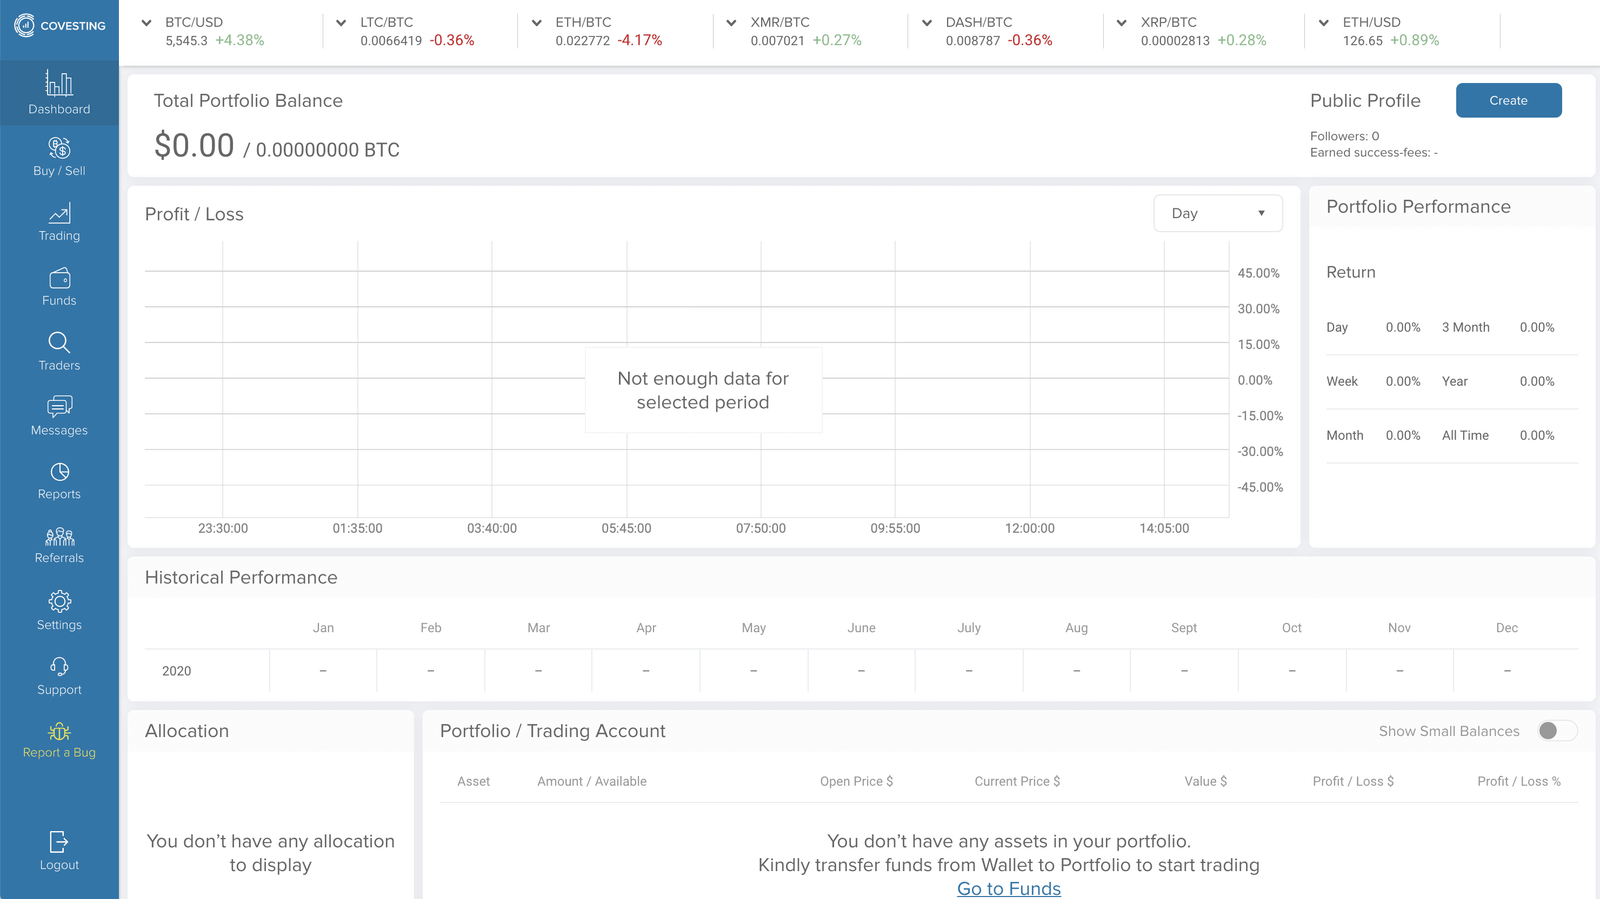Click the Logout icon
The width and height of the screenshot is (1600, 899).
59,842
